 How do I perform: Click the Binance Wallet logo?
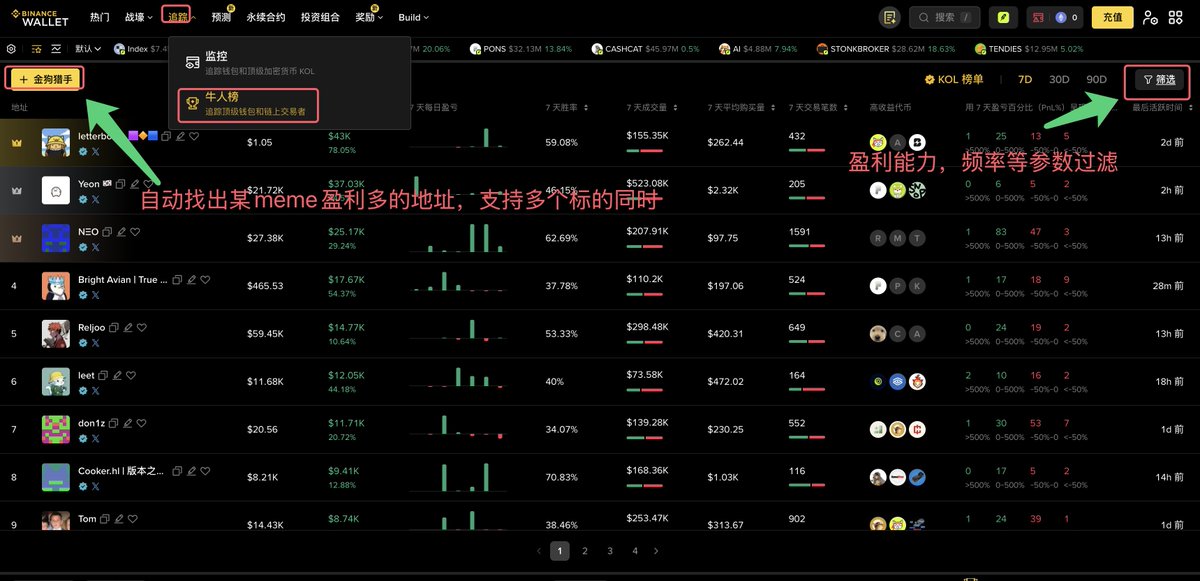click(40, 17)
